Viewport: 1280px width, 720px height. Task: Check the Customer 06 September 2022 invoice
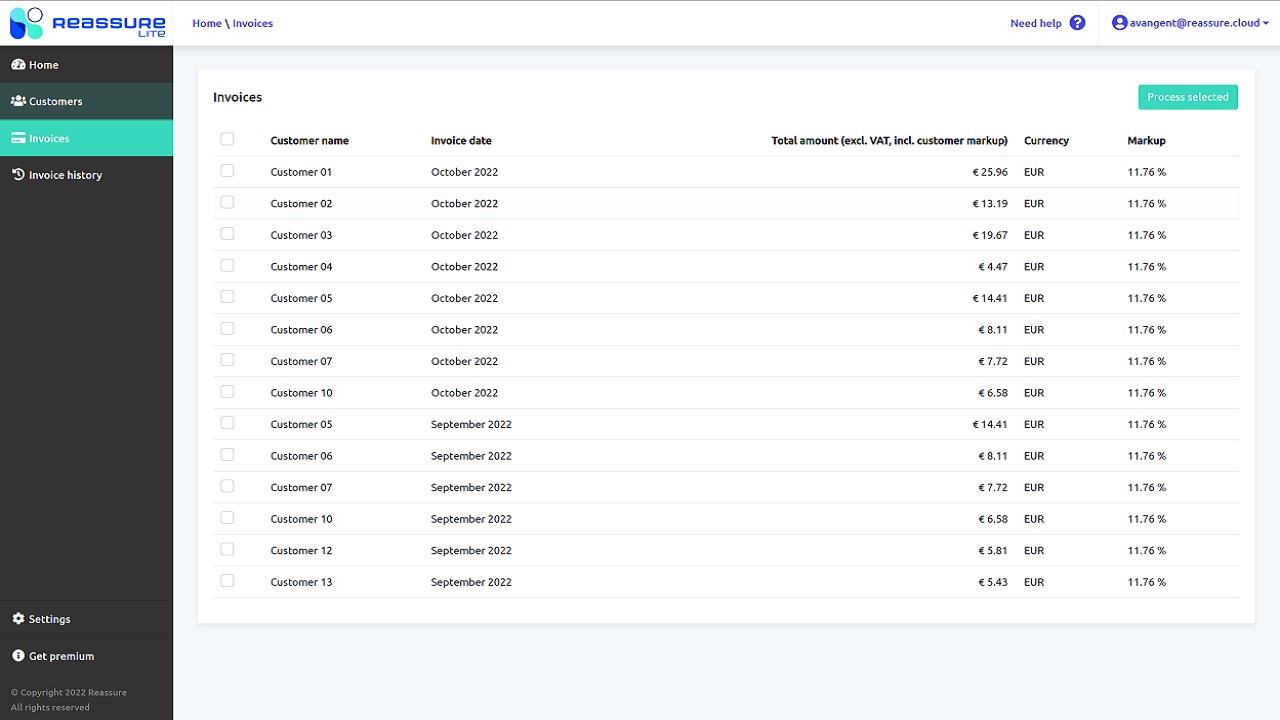click(x=227, y=455)
